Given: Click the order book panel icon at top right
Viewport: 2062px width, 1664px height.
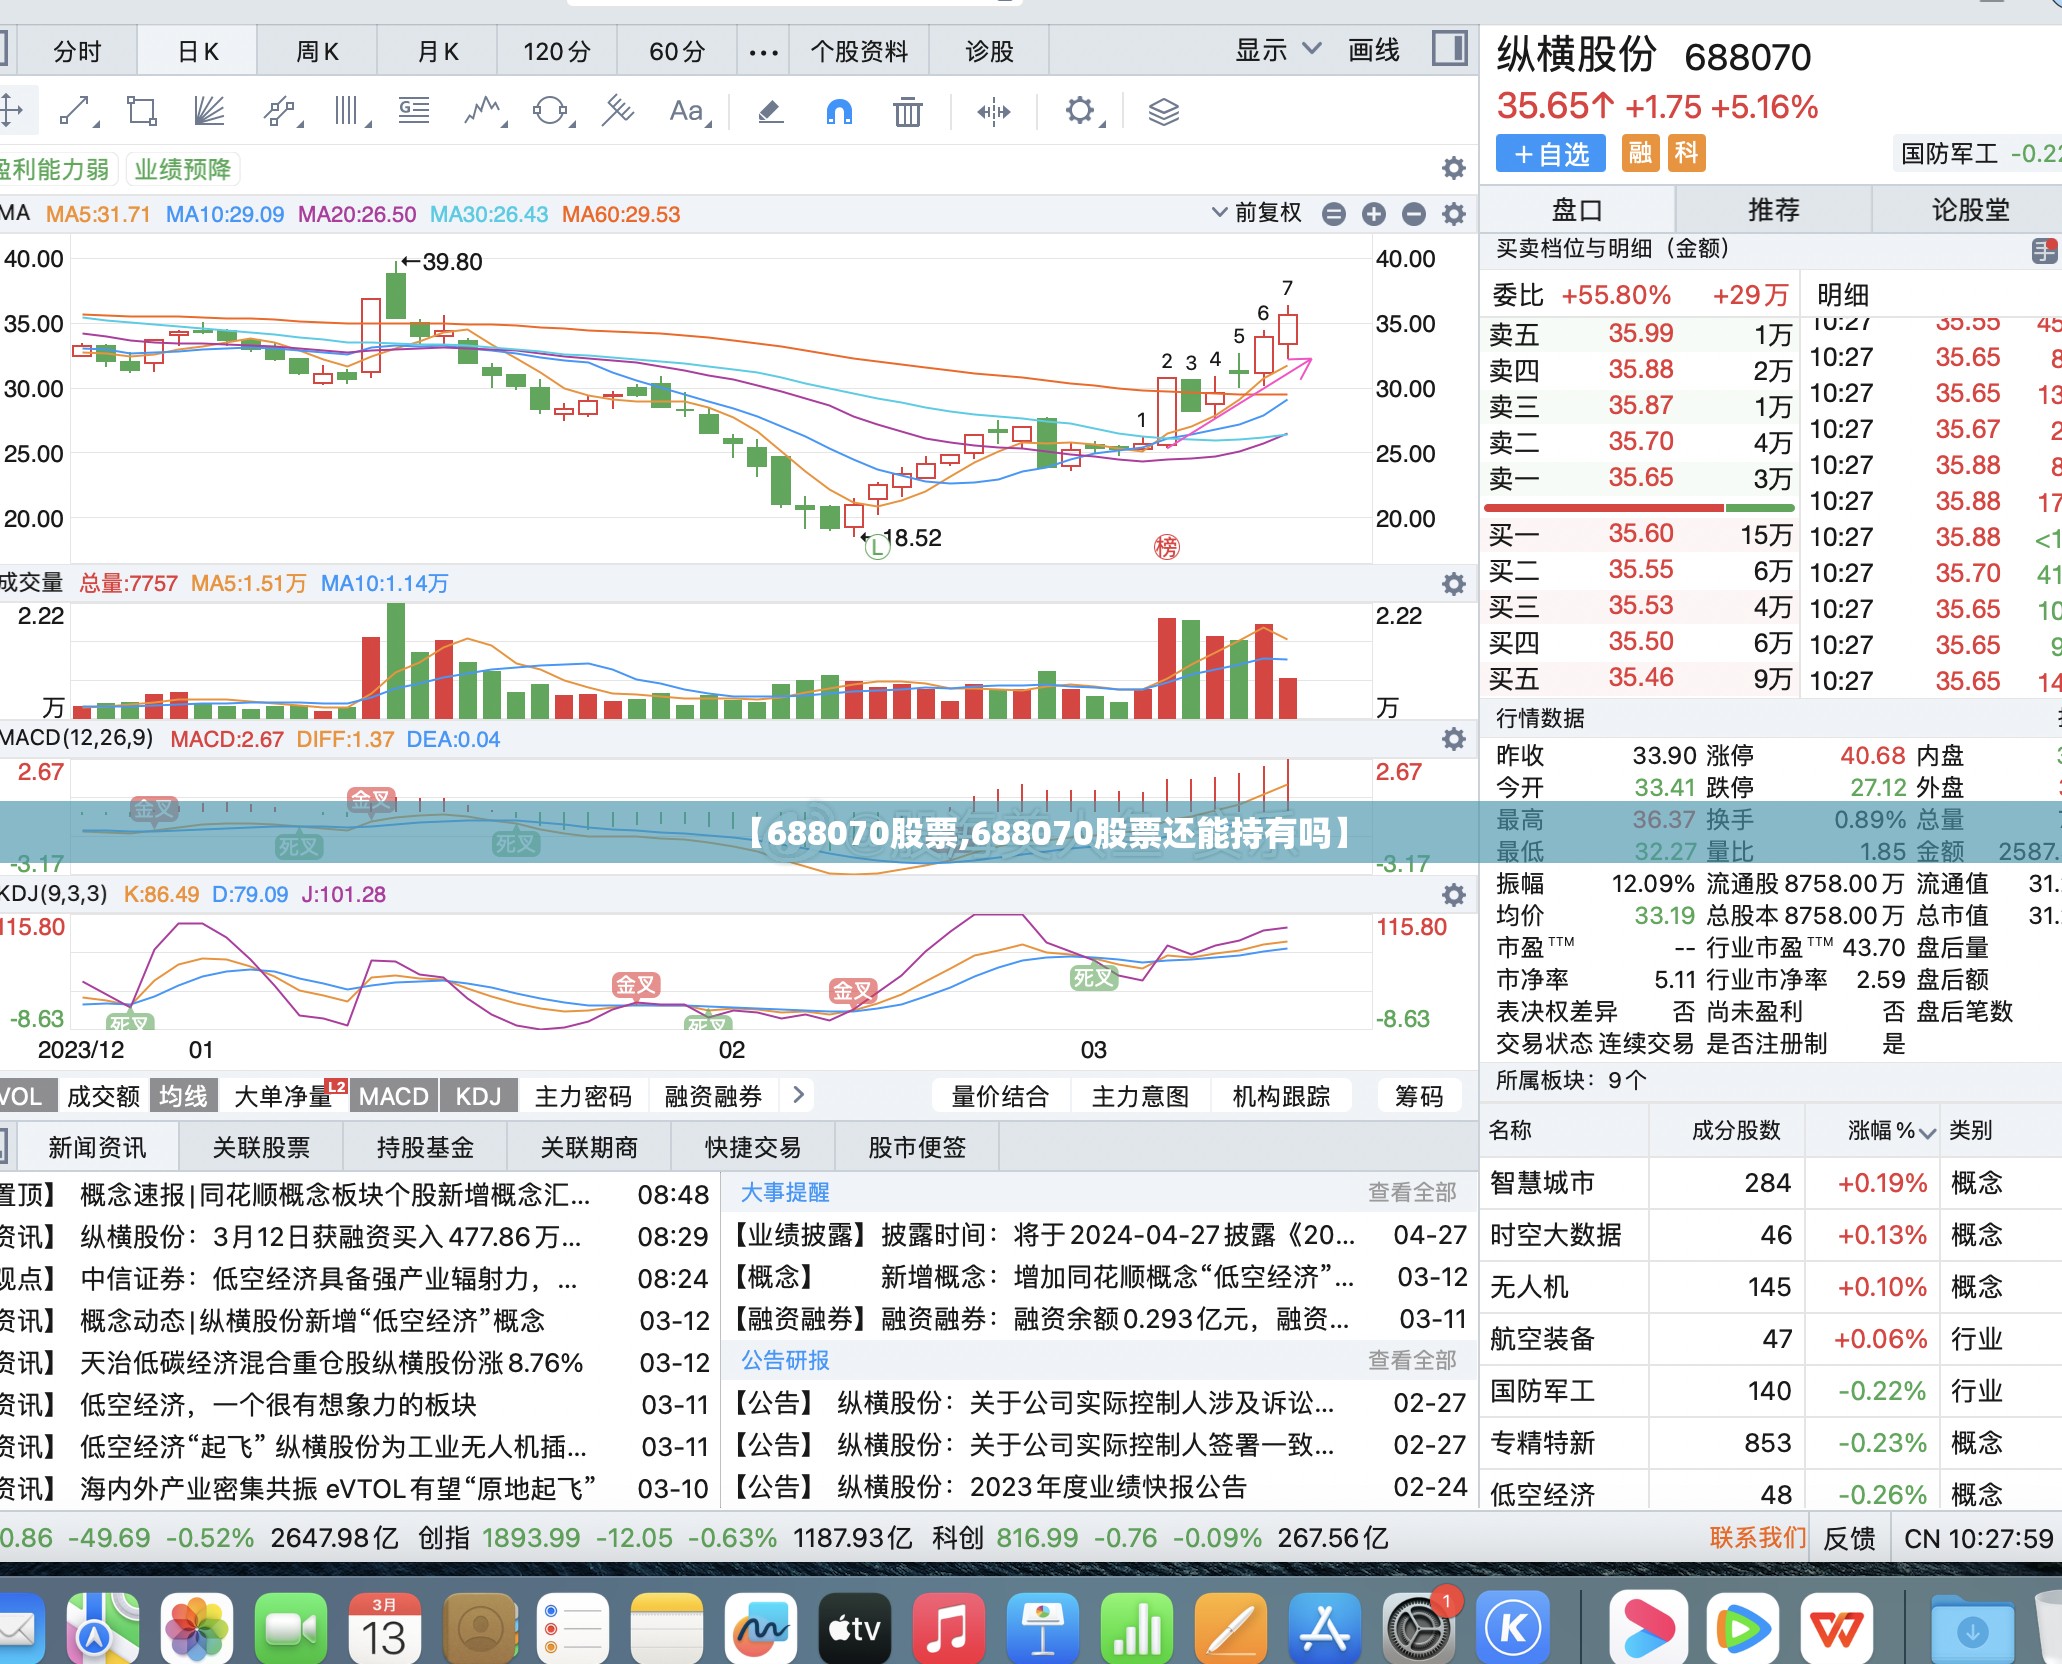Looking at the screenshot, I should click(x=2045, y=250).
